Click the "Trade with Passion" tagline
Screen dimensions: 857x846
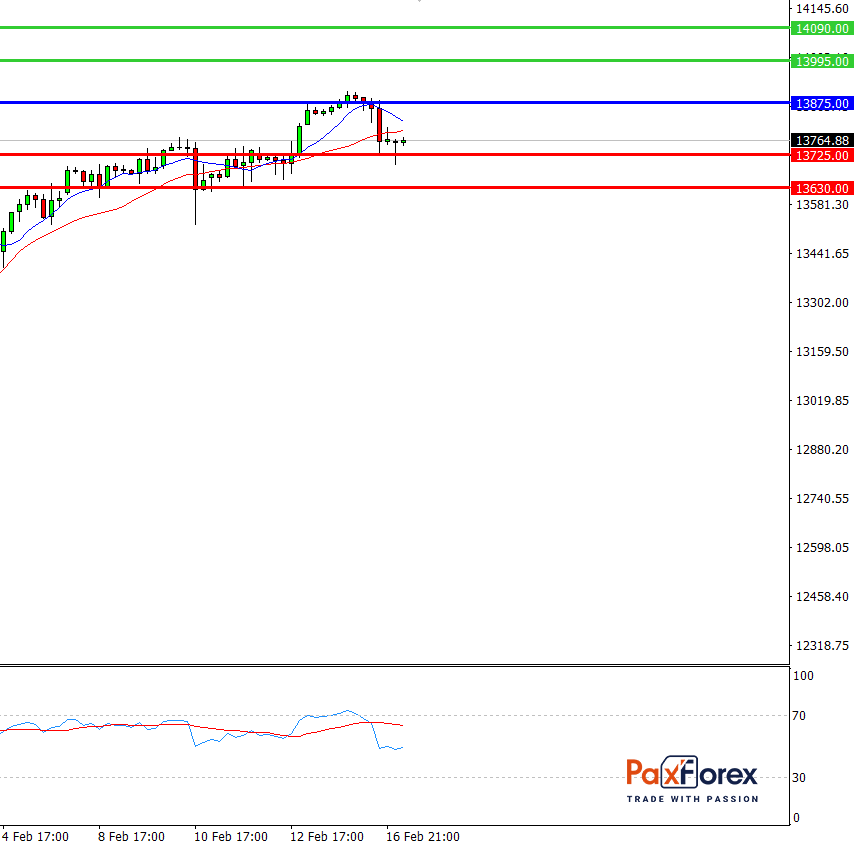pyautogui.click(x=692, y=799)
